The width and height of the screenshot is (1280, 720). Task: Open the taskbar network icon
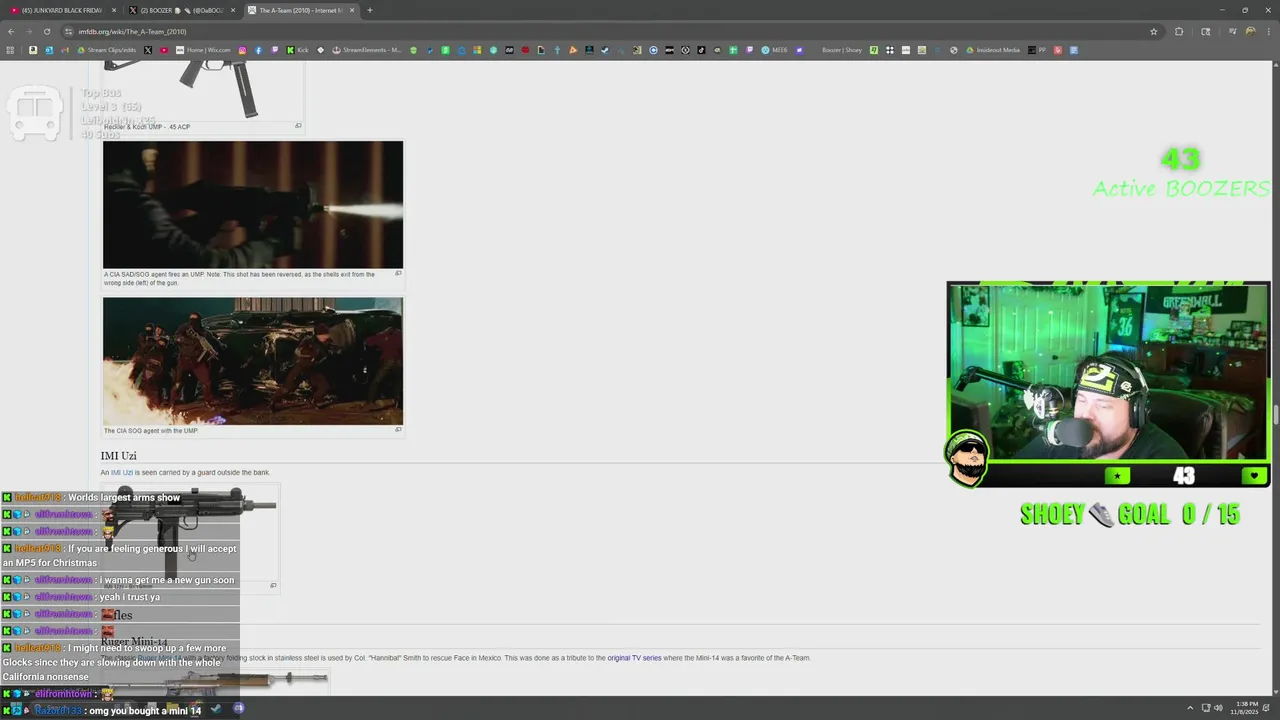click(1205, 708)
